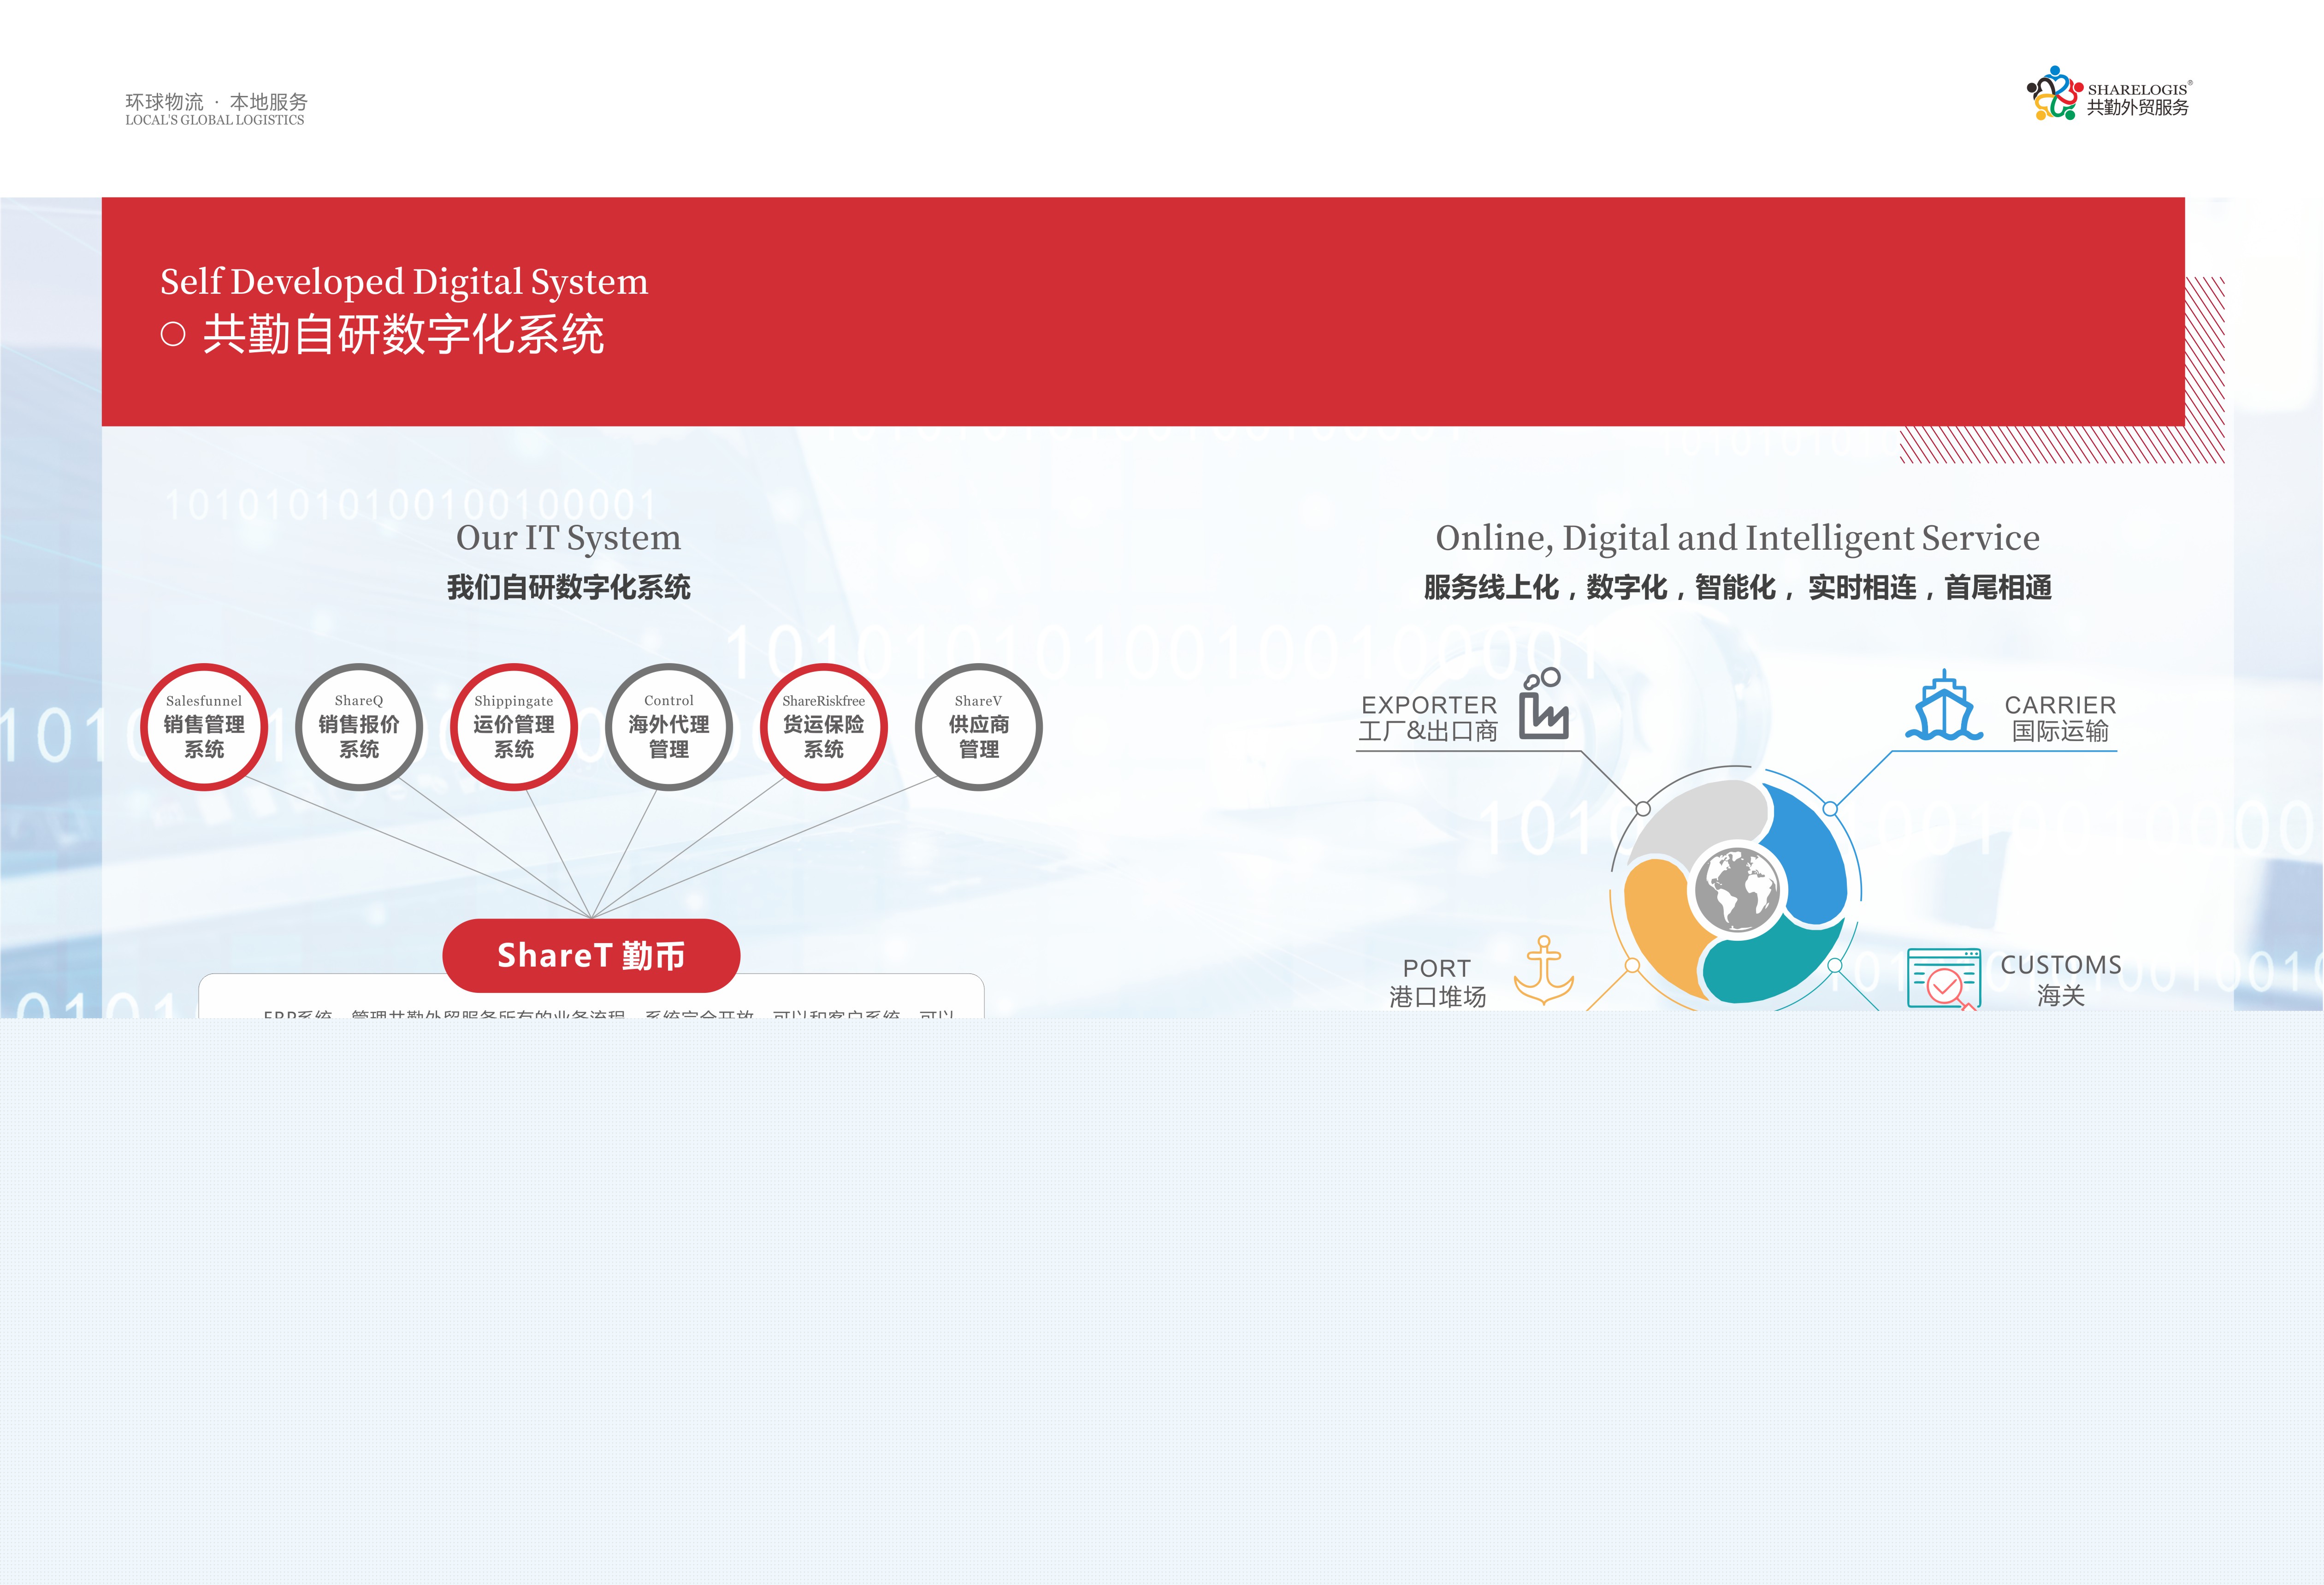Click the 'Our IT System' heading
This screenshot has width=2324, height=1585.
568,538
